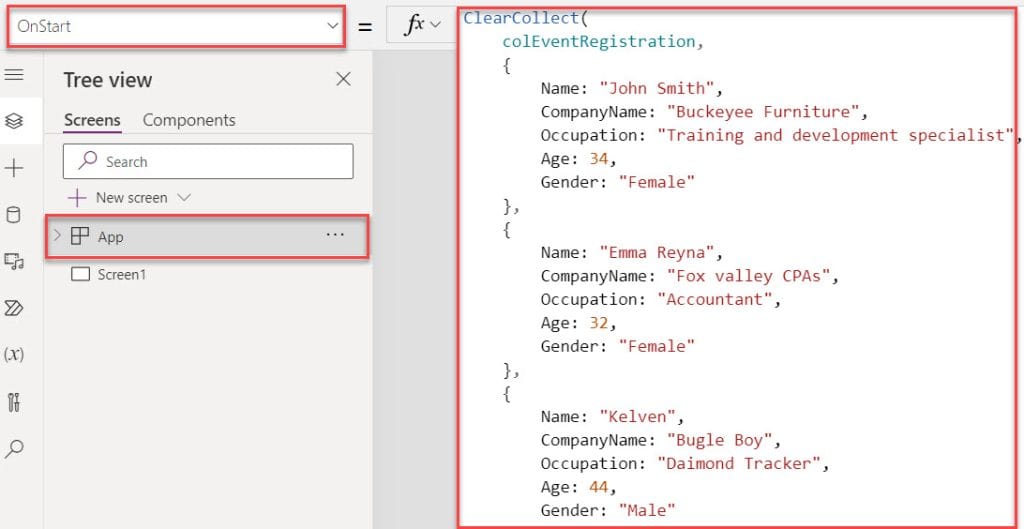Click the Age value 34
This screenshot has width=1024, height=529.
(x=598, y=159)
